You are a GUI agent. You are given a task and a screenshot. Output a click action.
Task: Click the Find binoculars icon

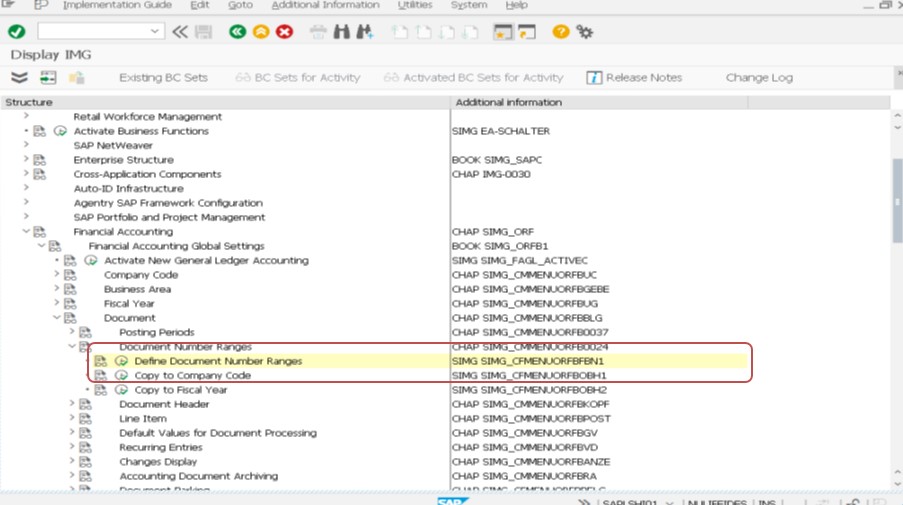point(342,32)
